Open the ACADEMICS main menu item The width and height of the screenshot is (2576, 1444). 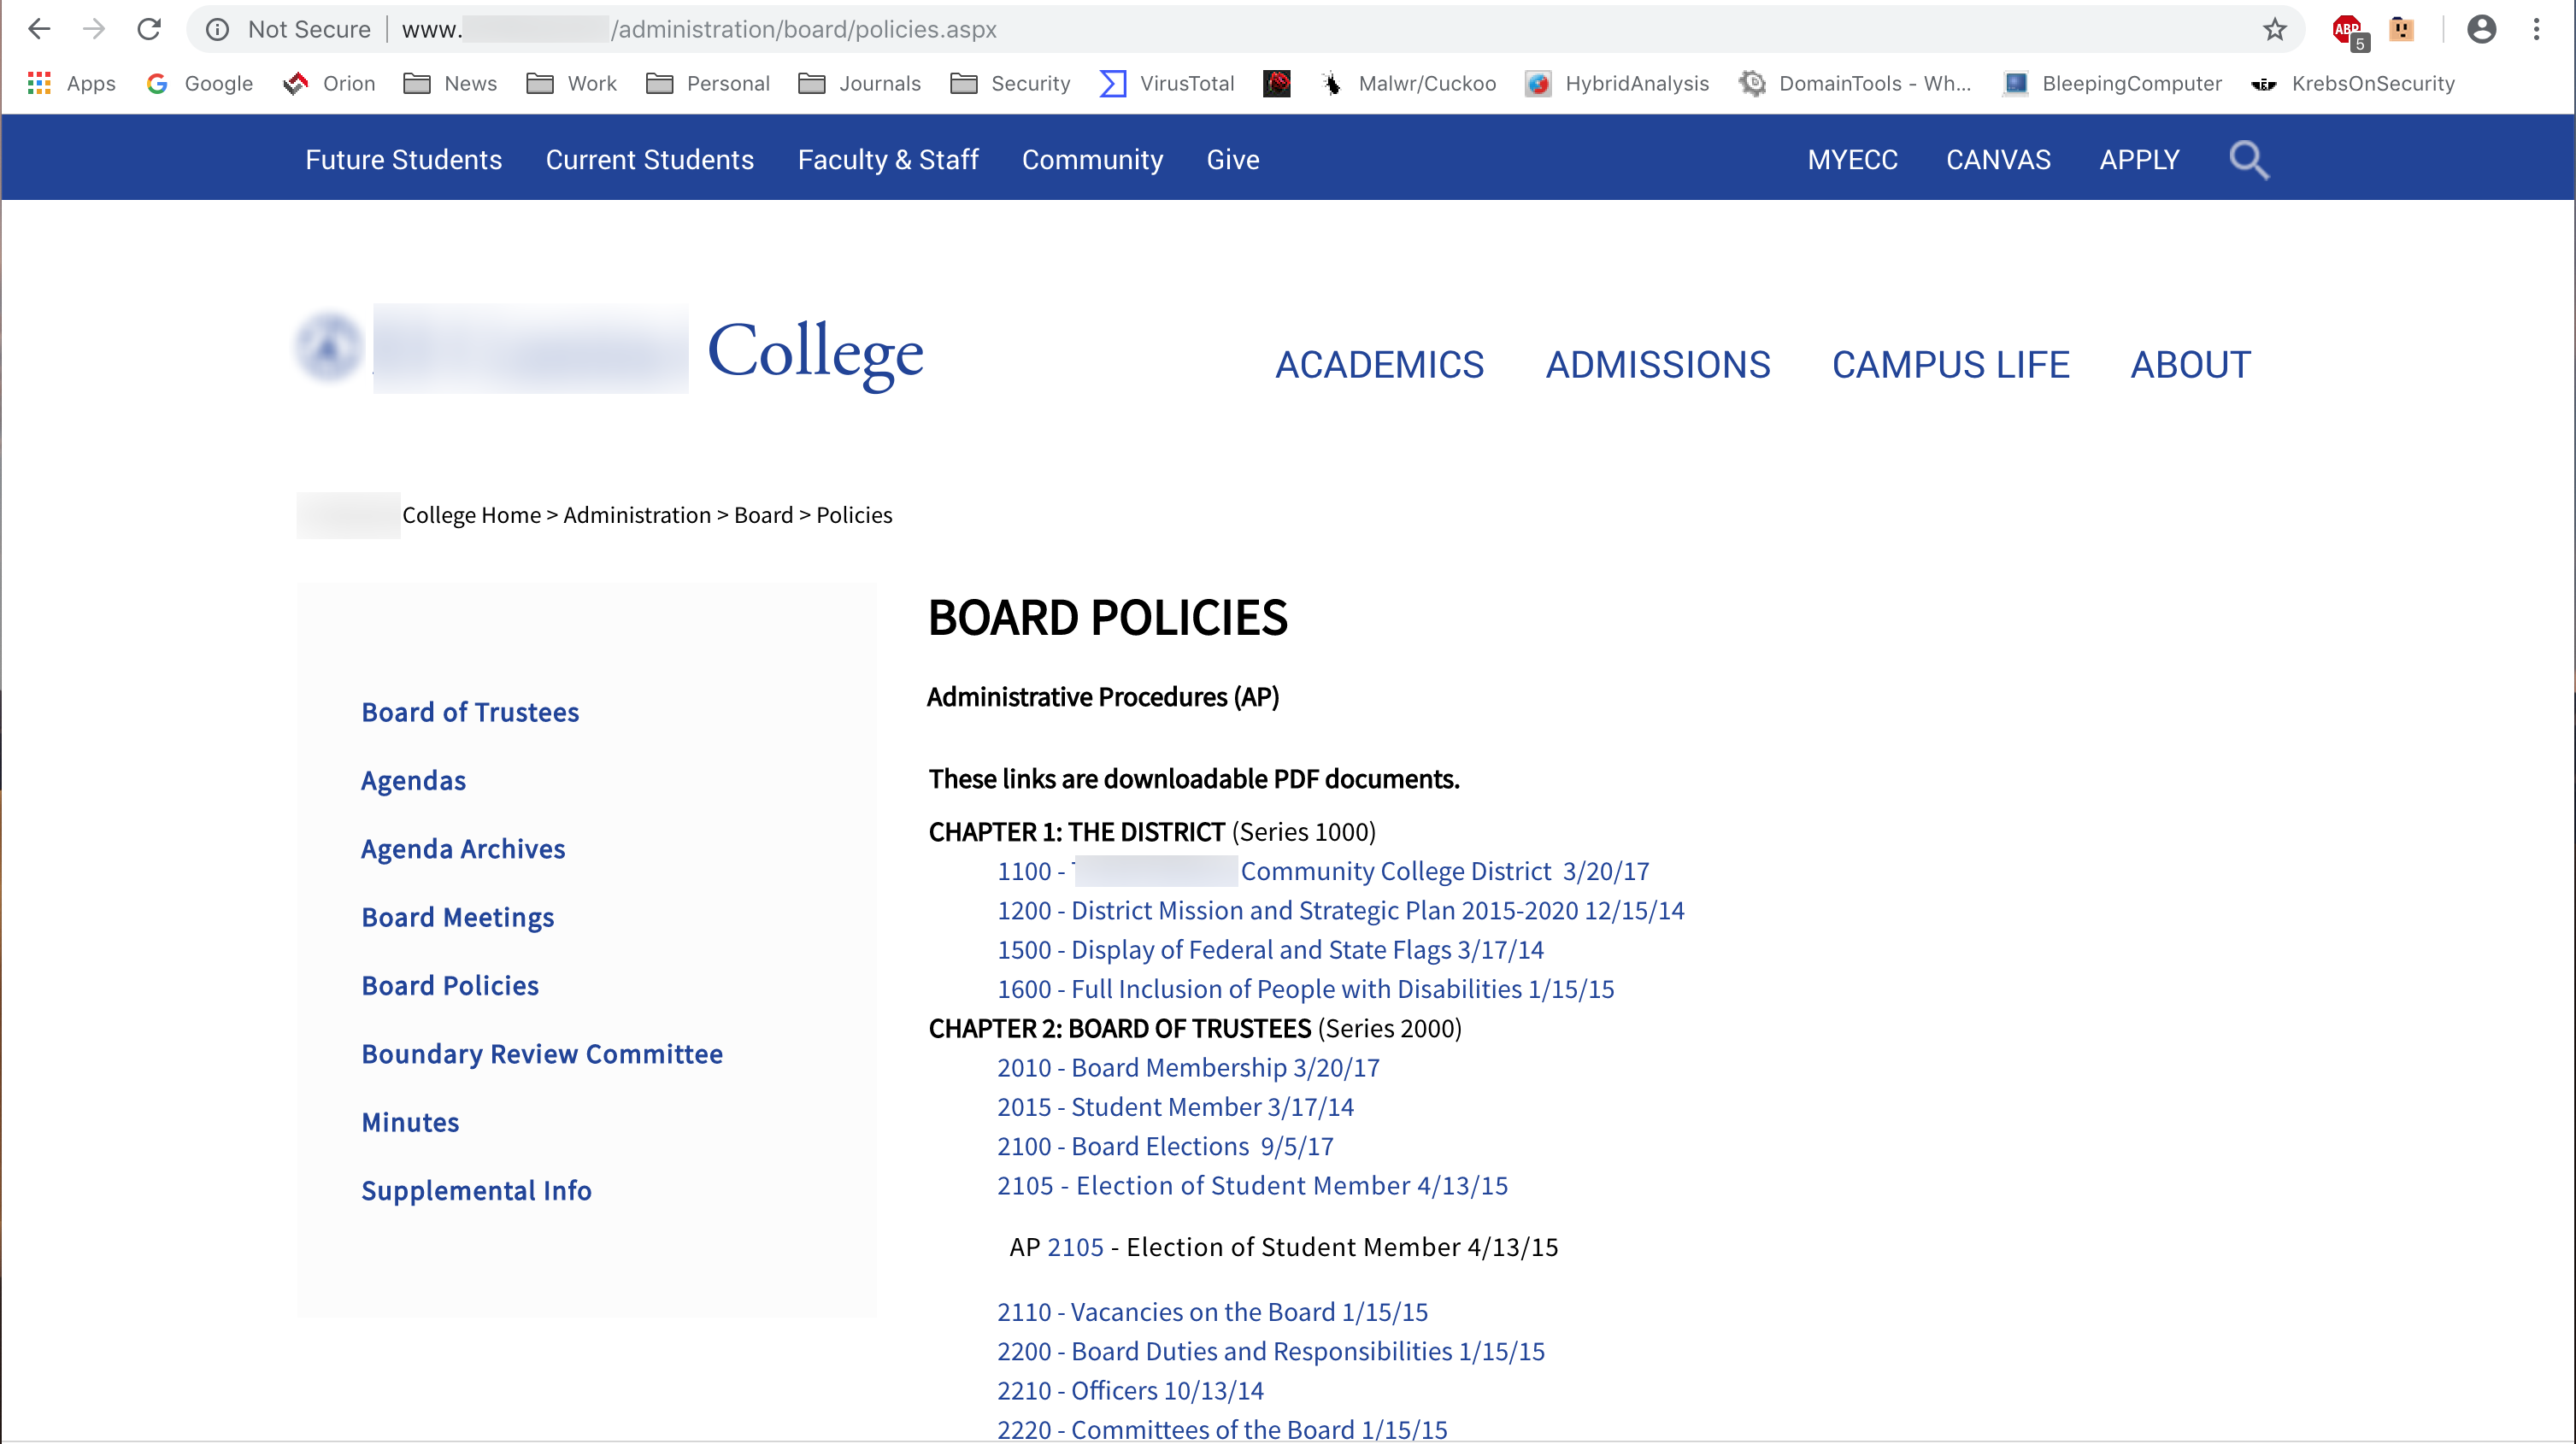pyautogui.click(x=1379, y=365)
